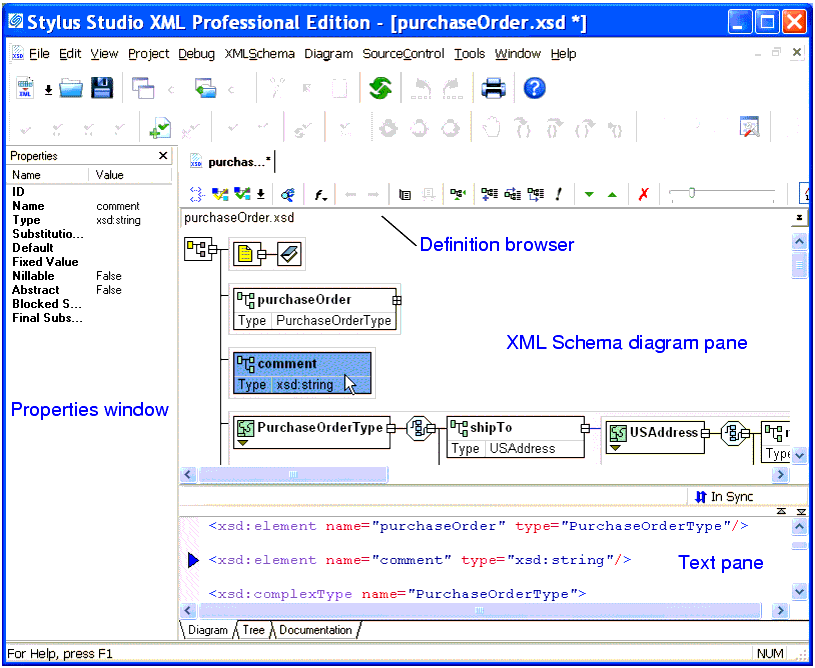Viewport: 815px width, 668px height.
Task: Click the Print icon in toolbar
Action: click(x=493, y=89)
